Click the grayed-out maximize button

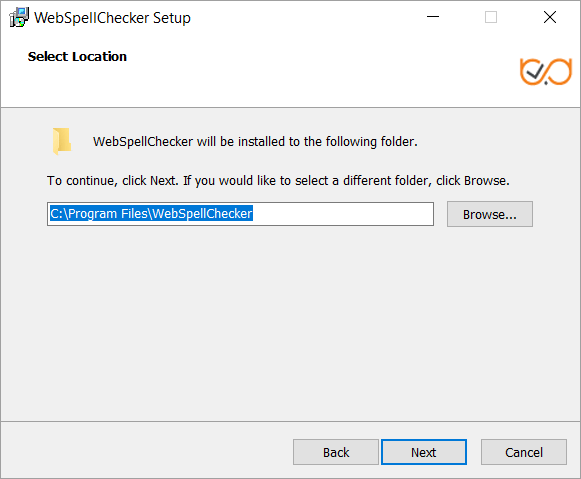491,17
